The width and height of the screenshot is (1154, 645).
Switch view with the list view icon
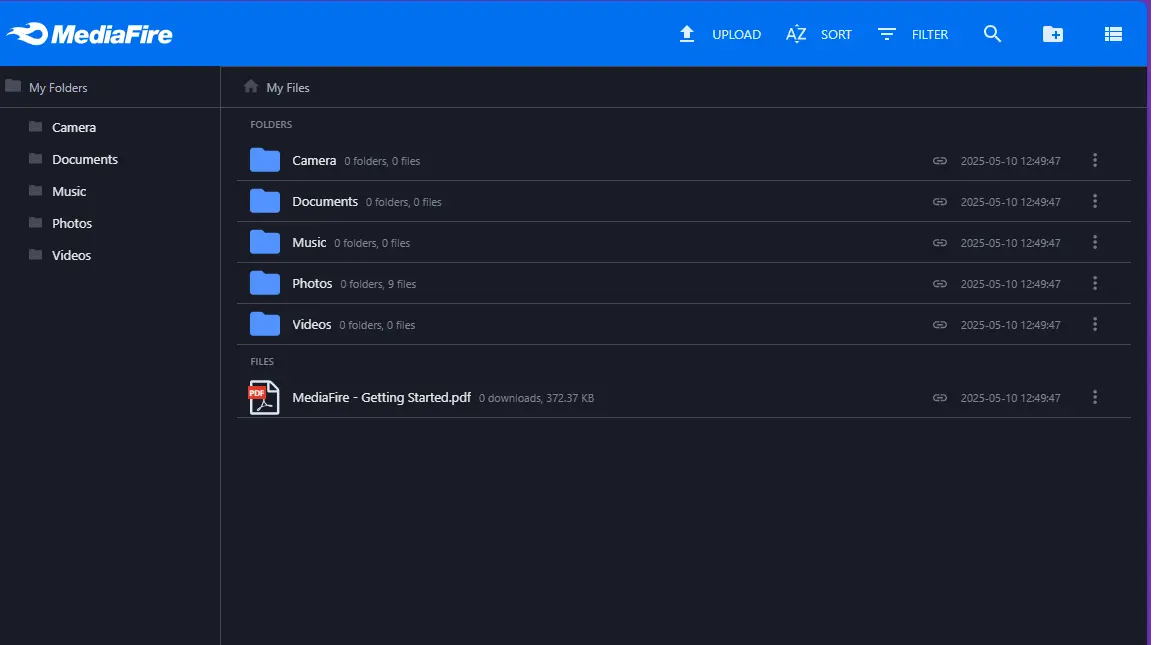click(1113, 34)
